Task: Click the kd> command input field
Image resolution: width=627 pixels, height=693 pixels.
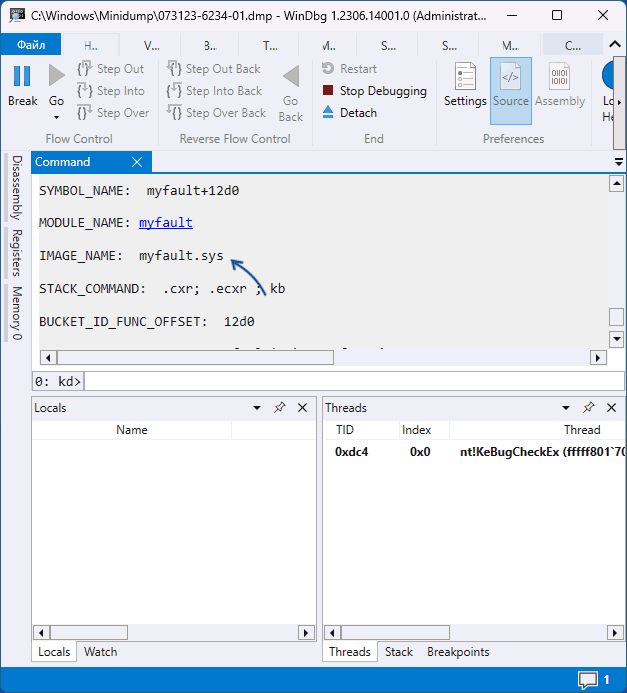Action: [x=354, y=381]
